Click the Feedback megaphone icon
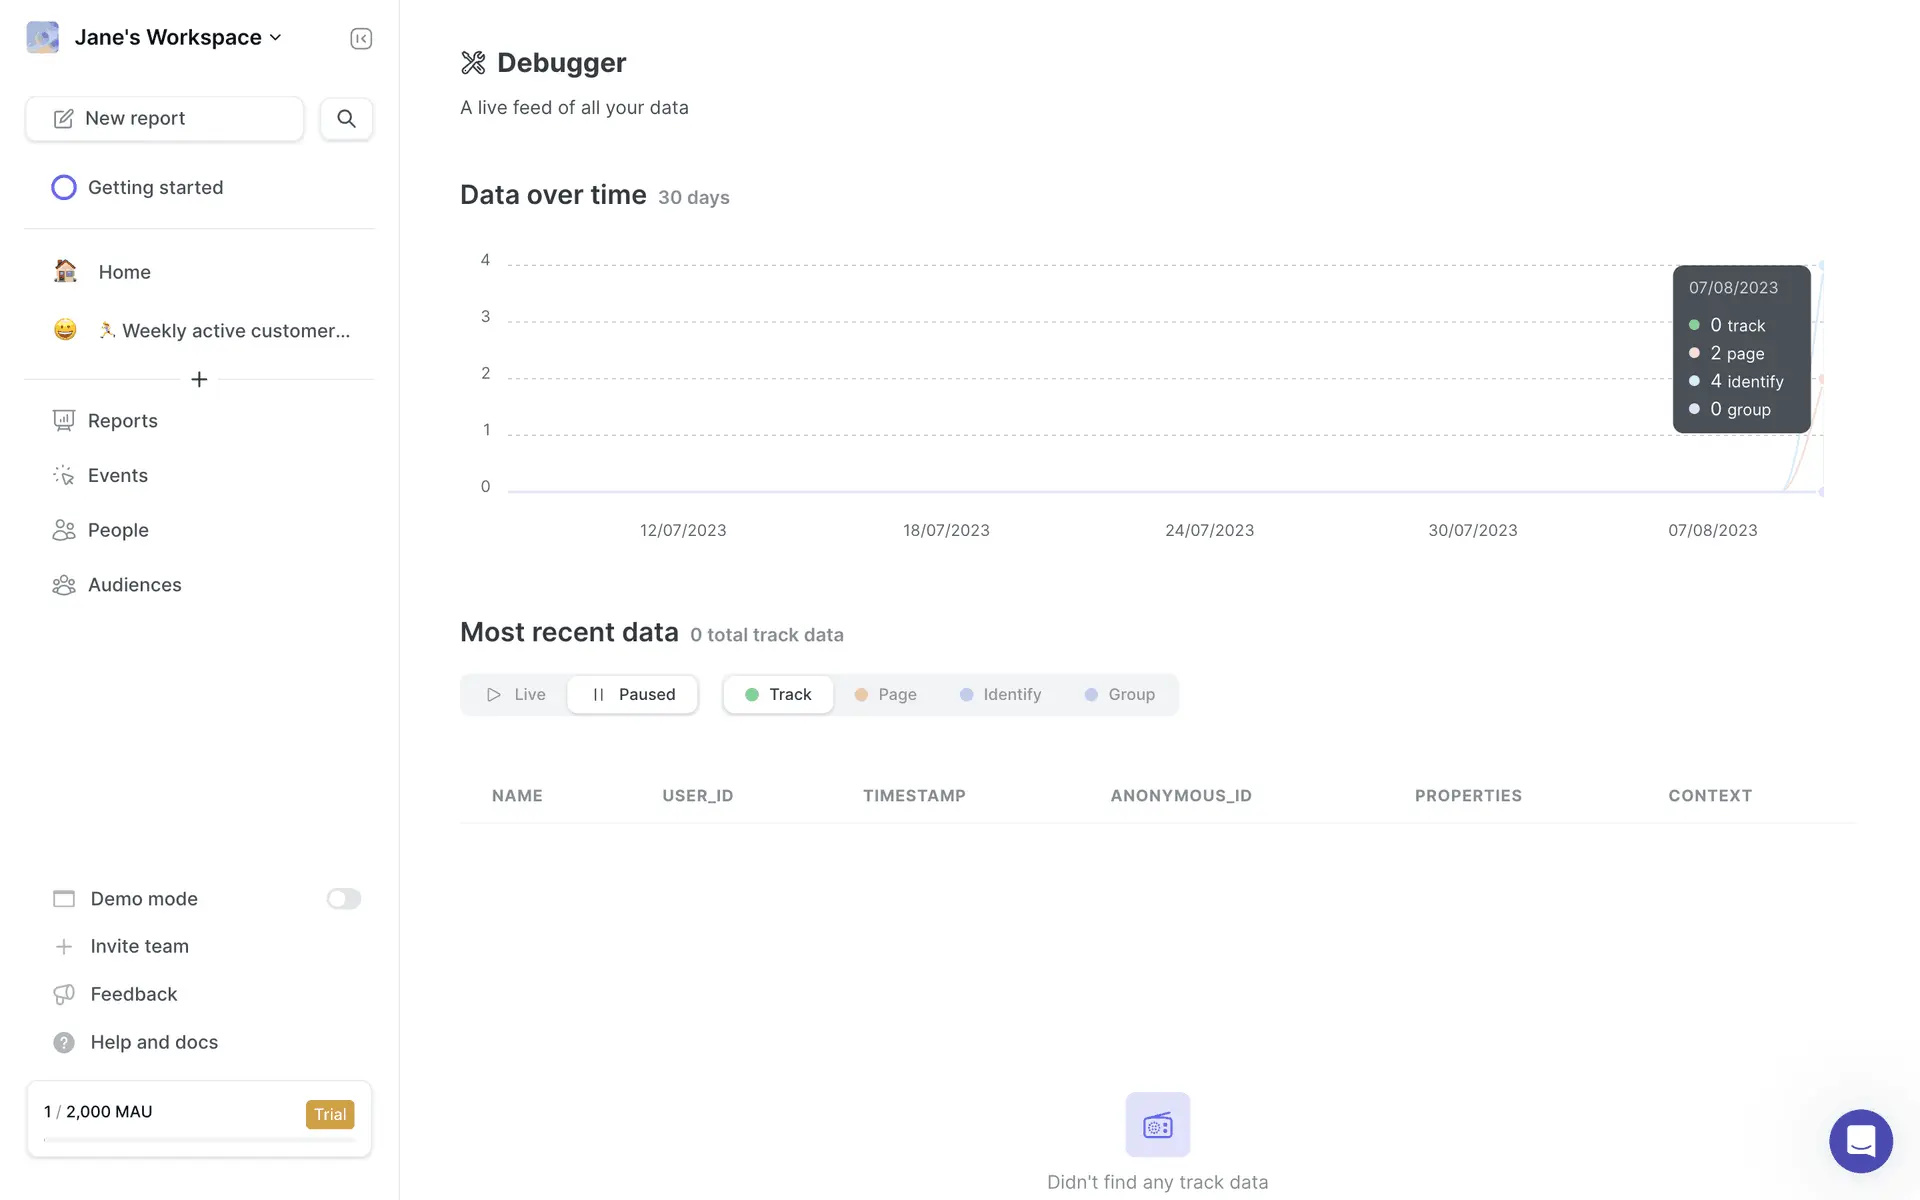 pyautogui.click(x=64, y=994)
